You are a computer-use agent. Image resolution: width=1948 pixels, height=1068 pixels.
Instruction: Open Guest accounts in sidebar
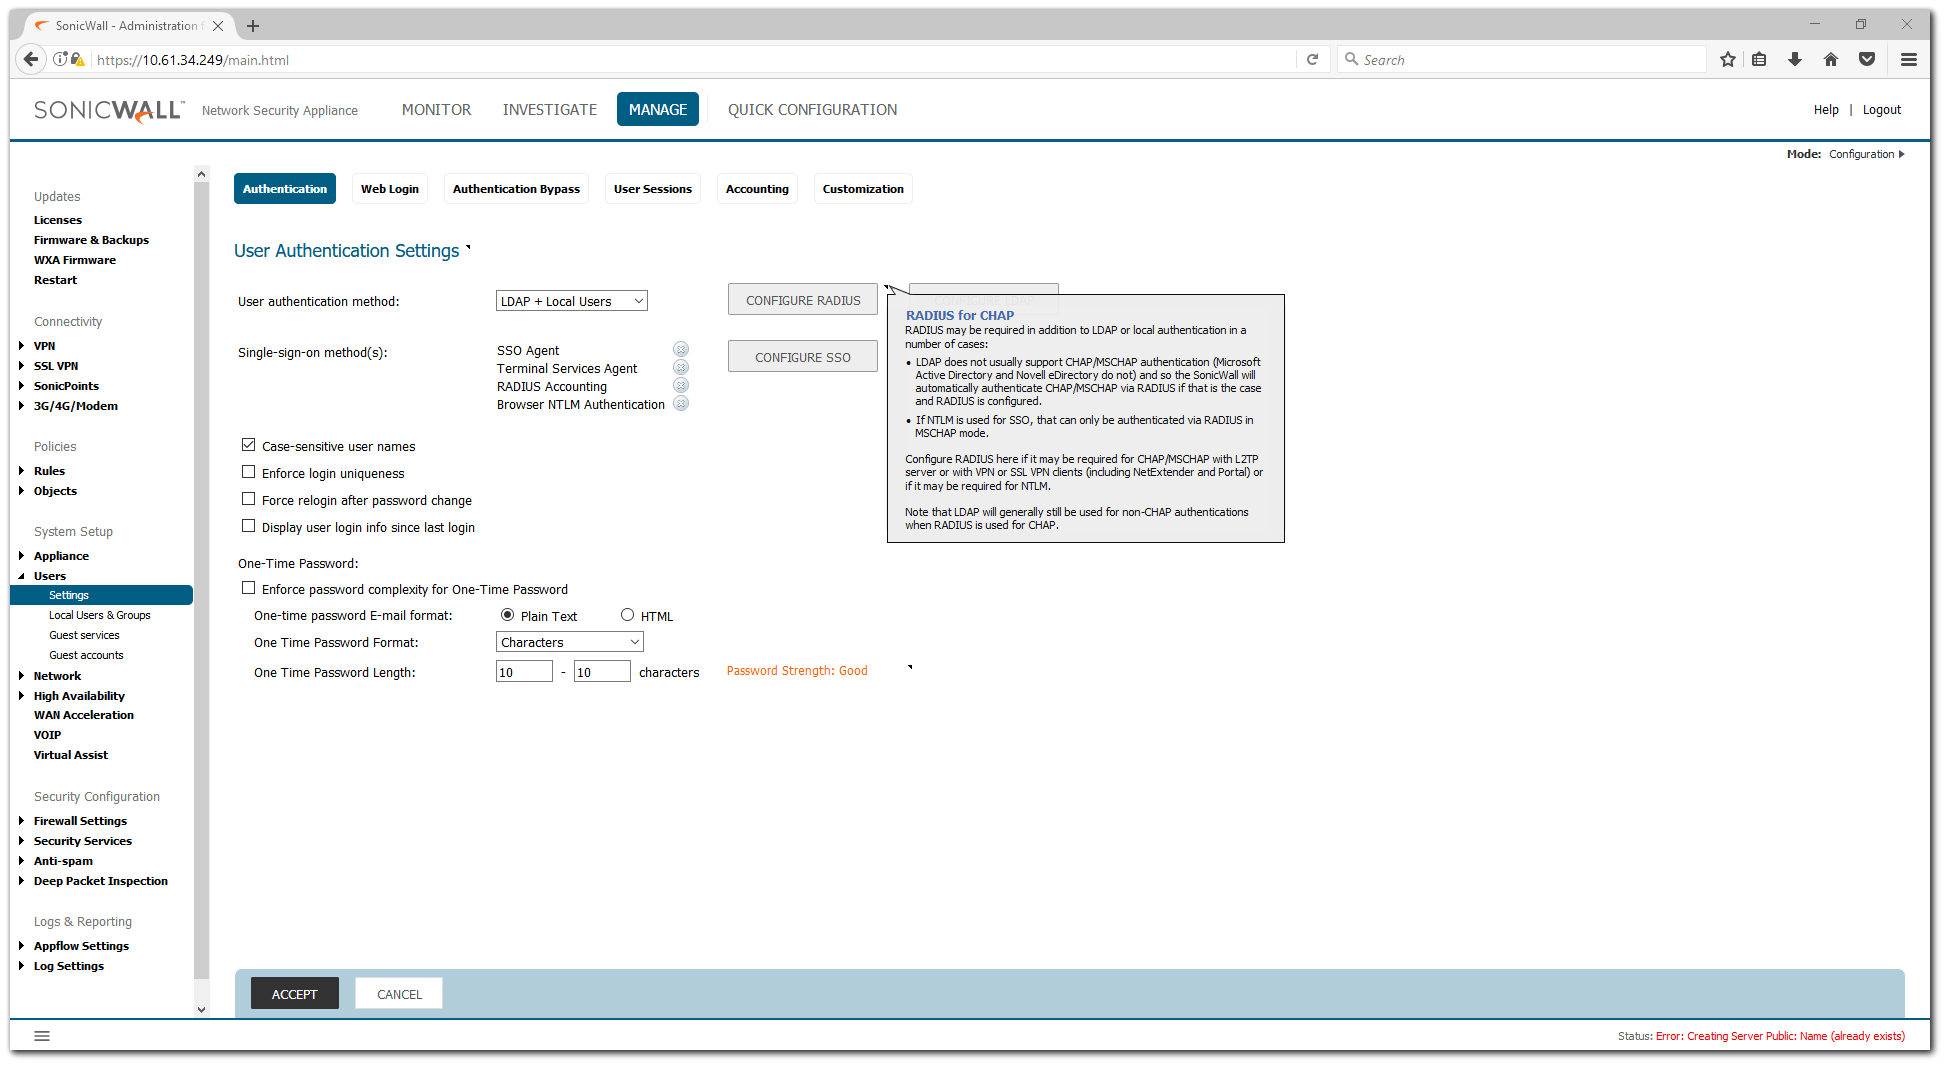[86, 655]
